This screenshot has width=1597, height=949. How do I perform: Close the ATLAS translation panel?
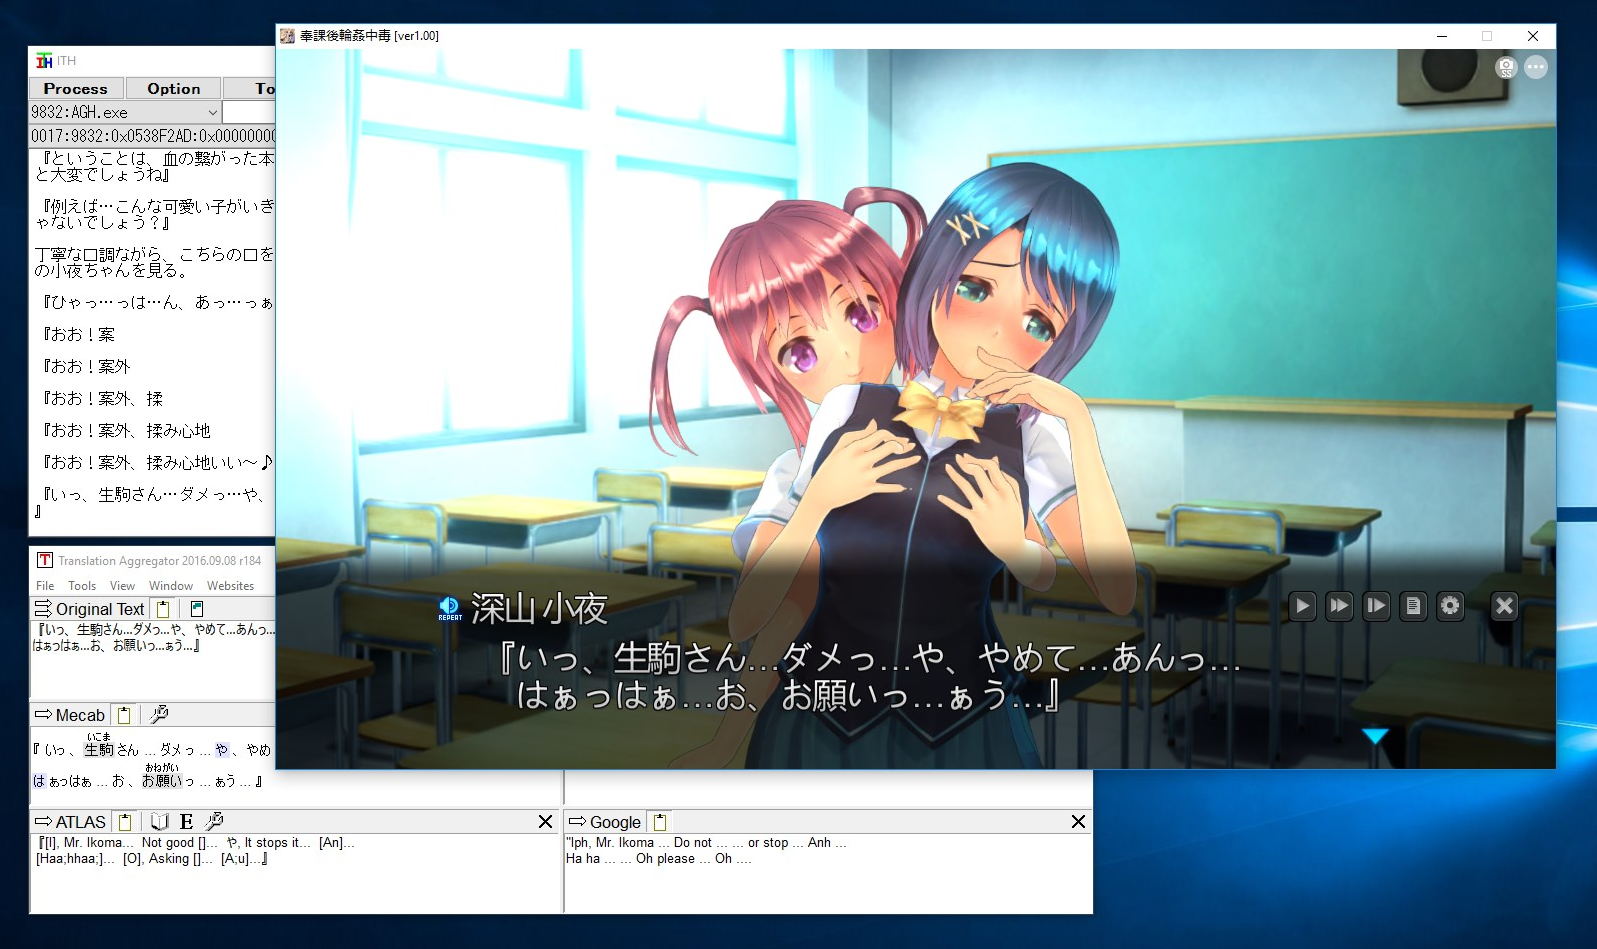(545, 822)
